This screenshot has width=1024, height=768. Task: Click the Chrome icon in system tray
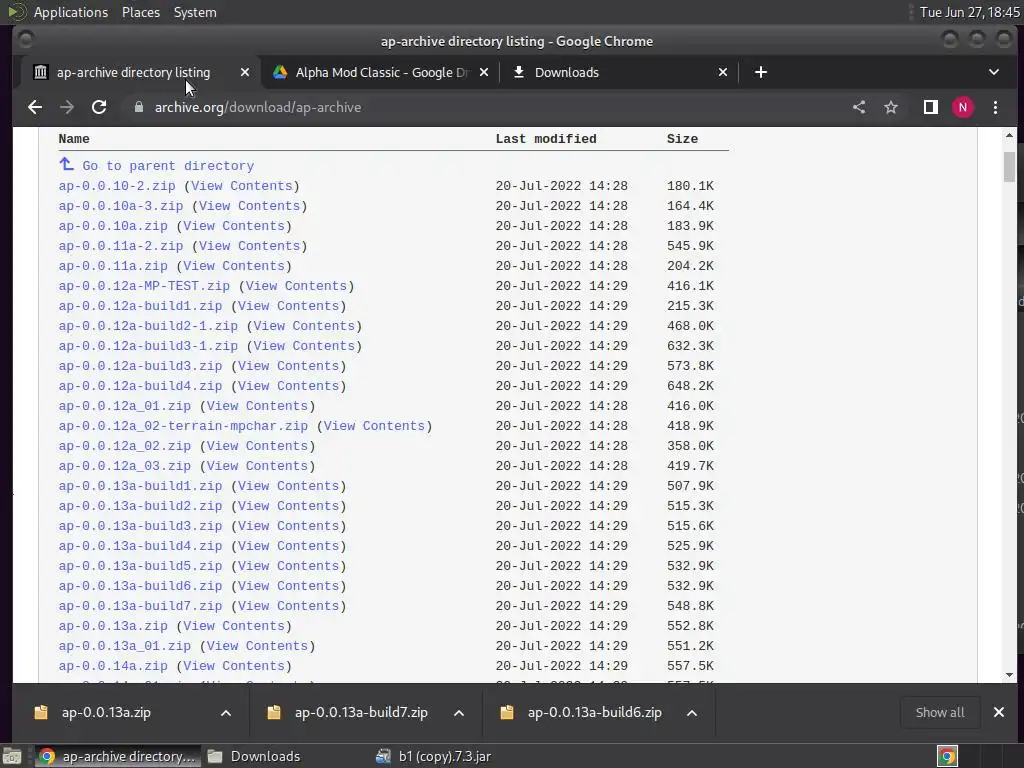coord(947,756)
